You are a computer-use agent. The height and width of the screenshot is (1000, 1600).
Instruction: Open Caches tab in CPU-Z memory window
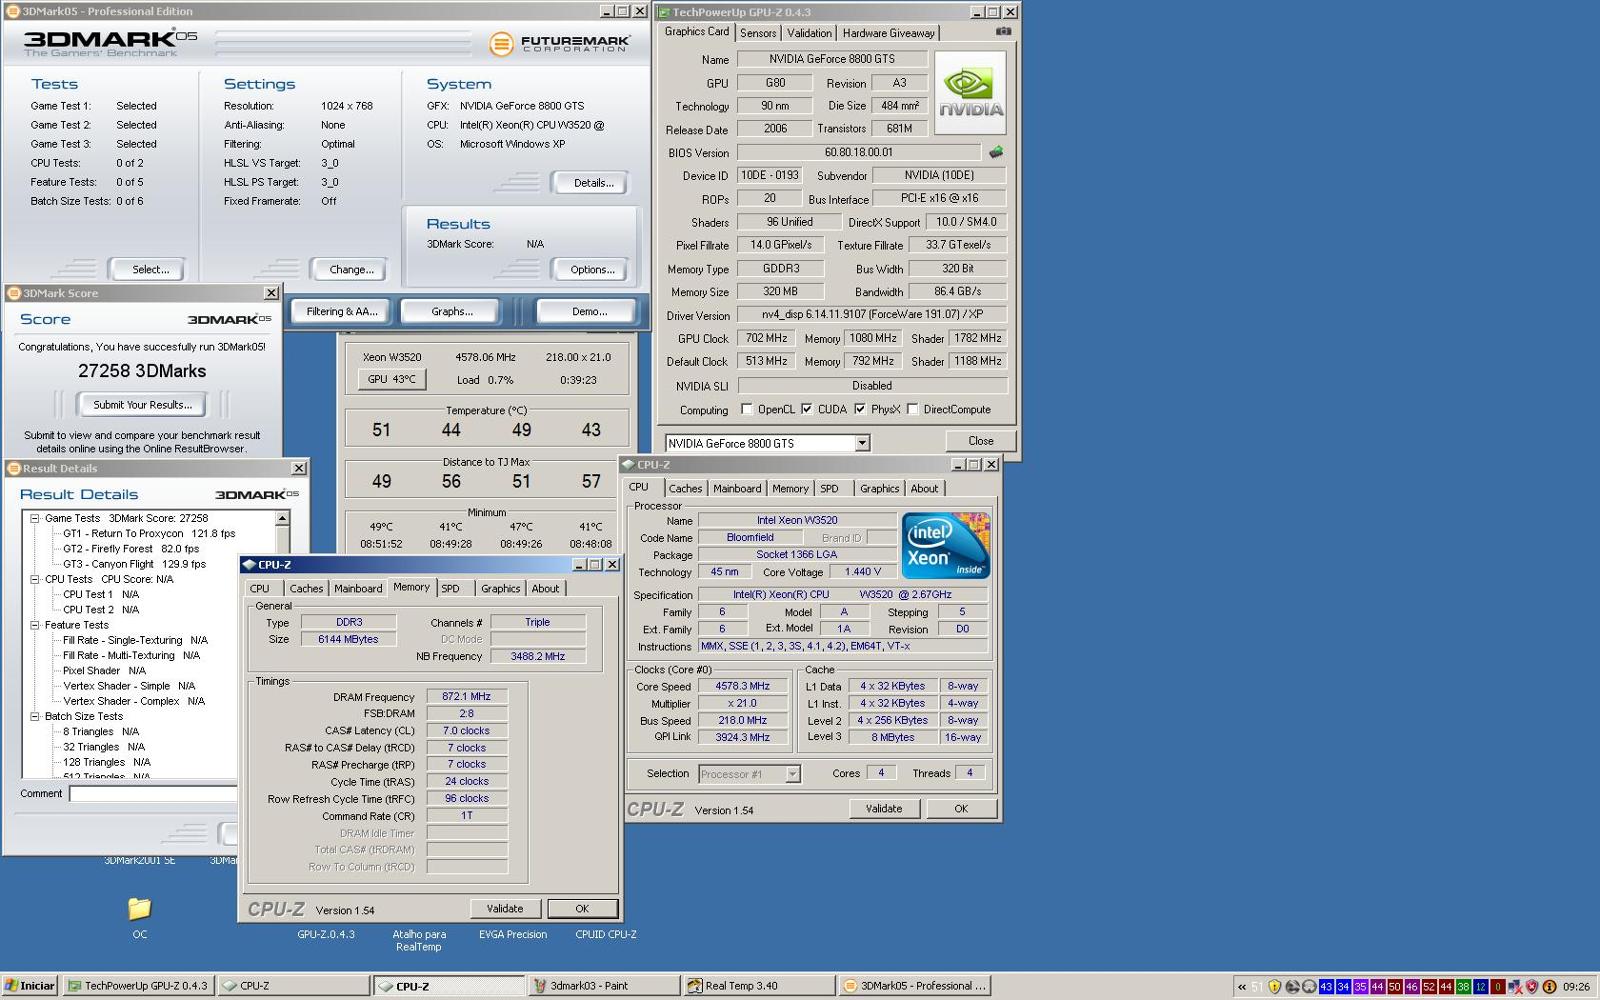(x=306, y=589)
